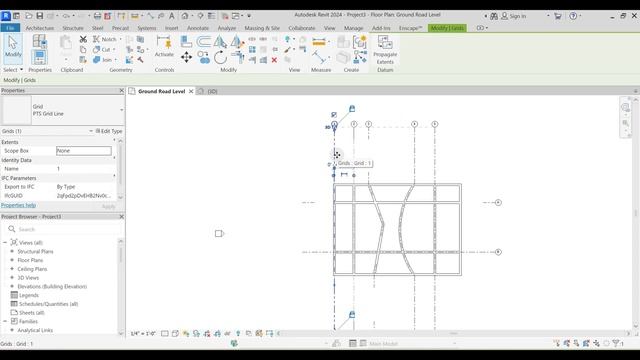Click the Join button in Geometry panel

coord(103,60)
